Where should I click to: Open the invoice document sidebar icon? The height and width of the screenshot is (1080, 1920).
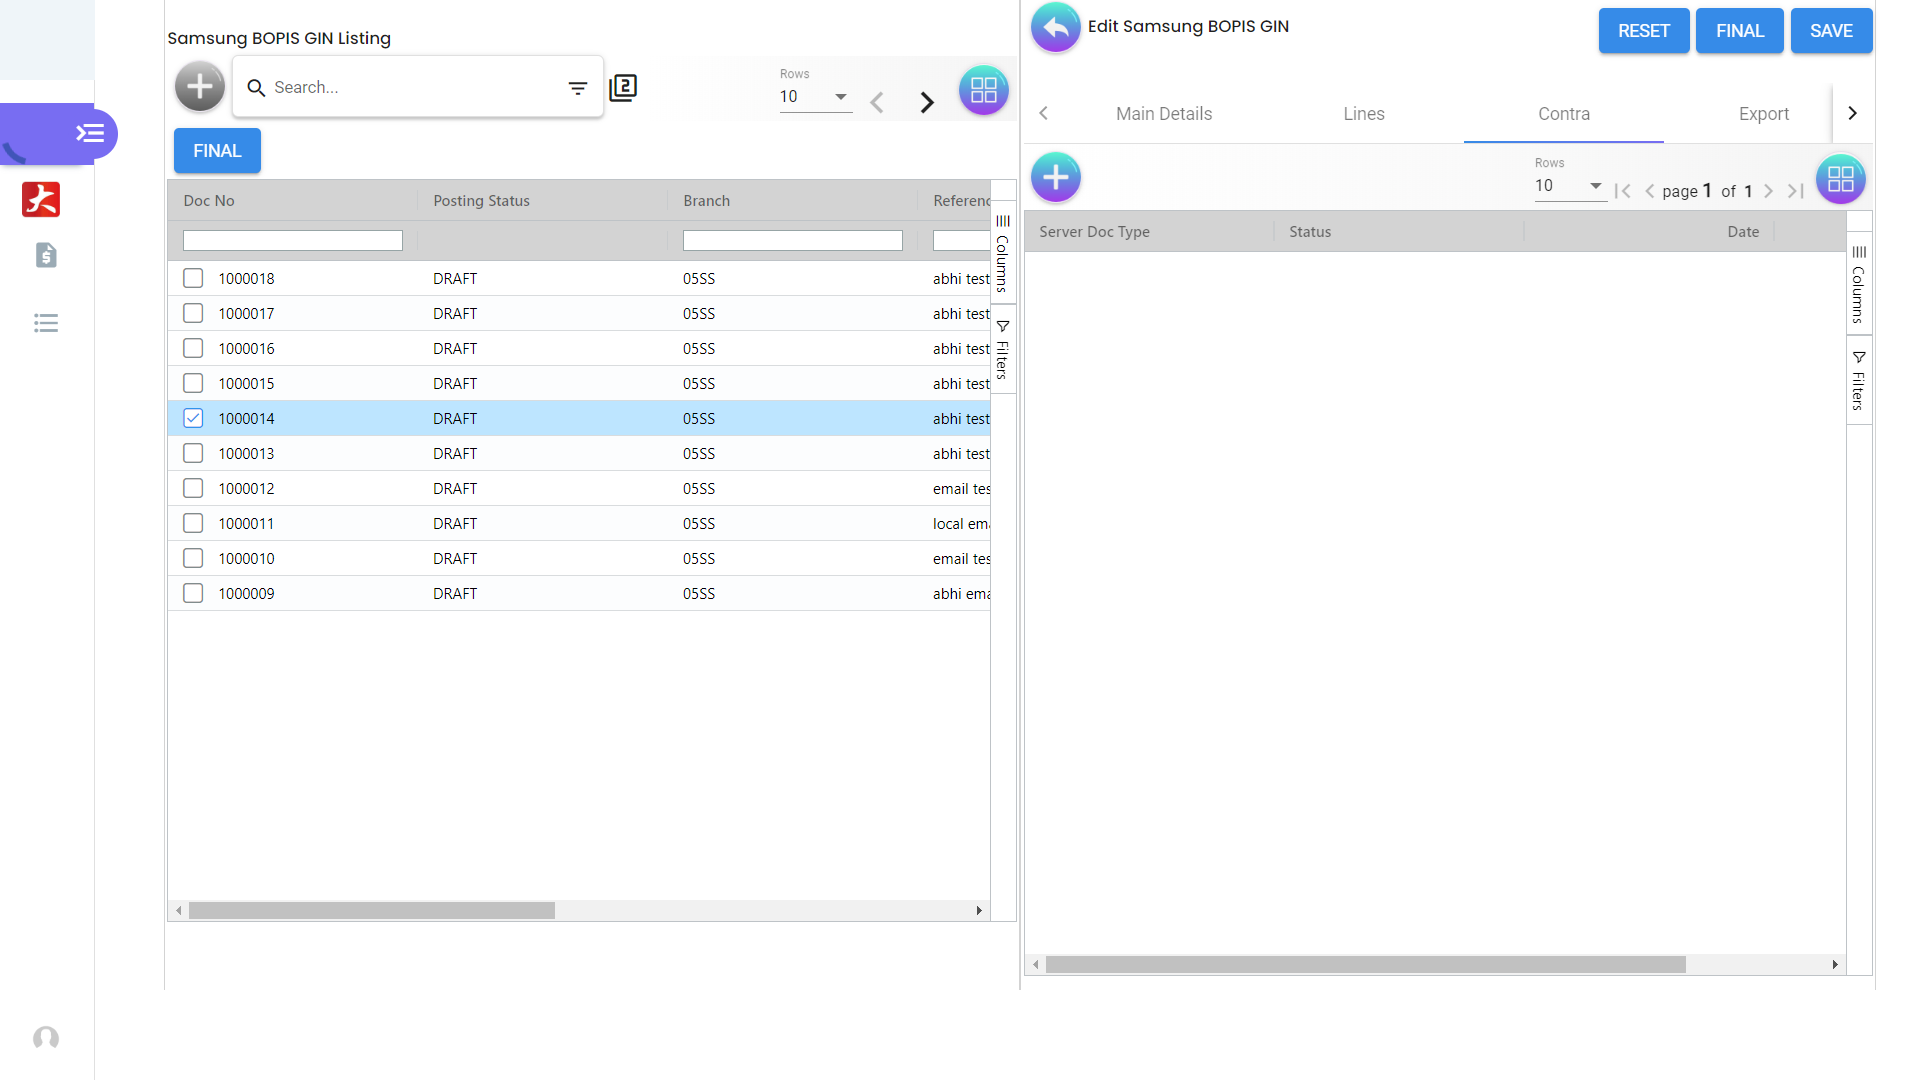[46, 255]
